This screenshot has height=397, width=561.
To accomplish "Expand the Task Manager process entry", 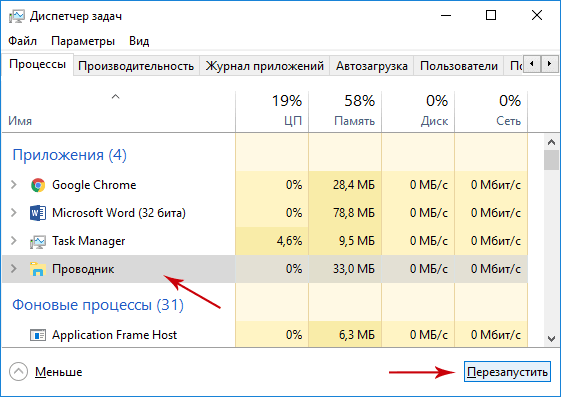I will click(14, 241).
